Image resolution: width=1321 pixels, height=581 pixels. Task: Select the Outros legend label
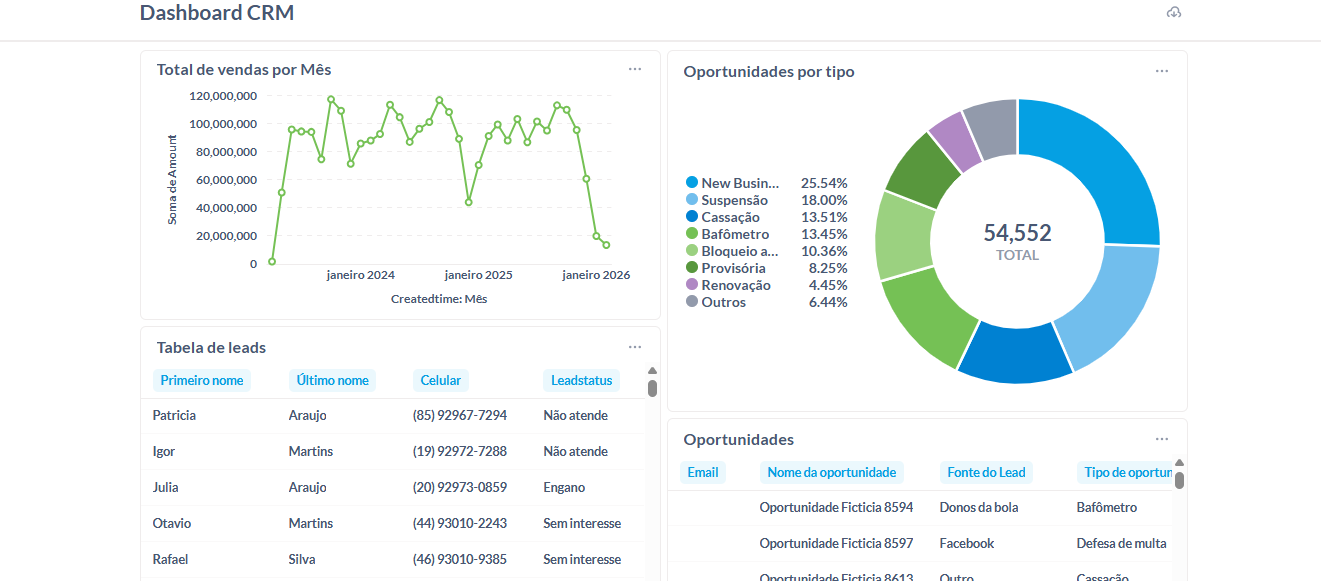click(724, 302)
